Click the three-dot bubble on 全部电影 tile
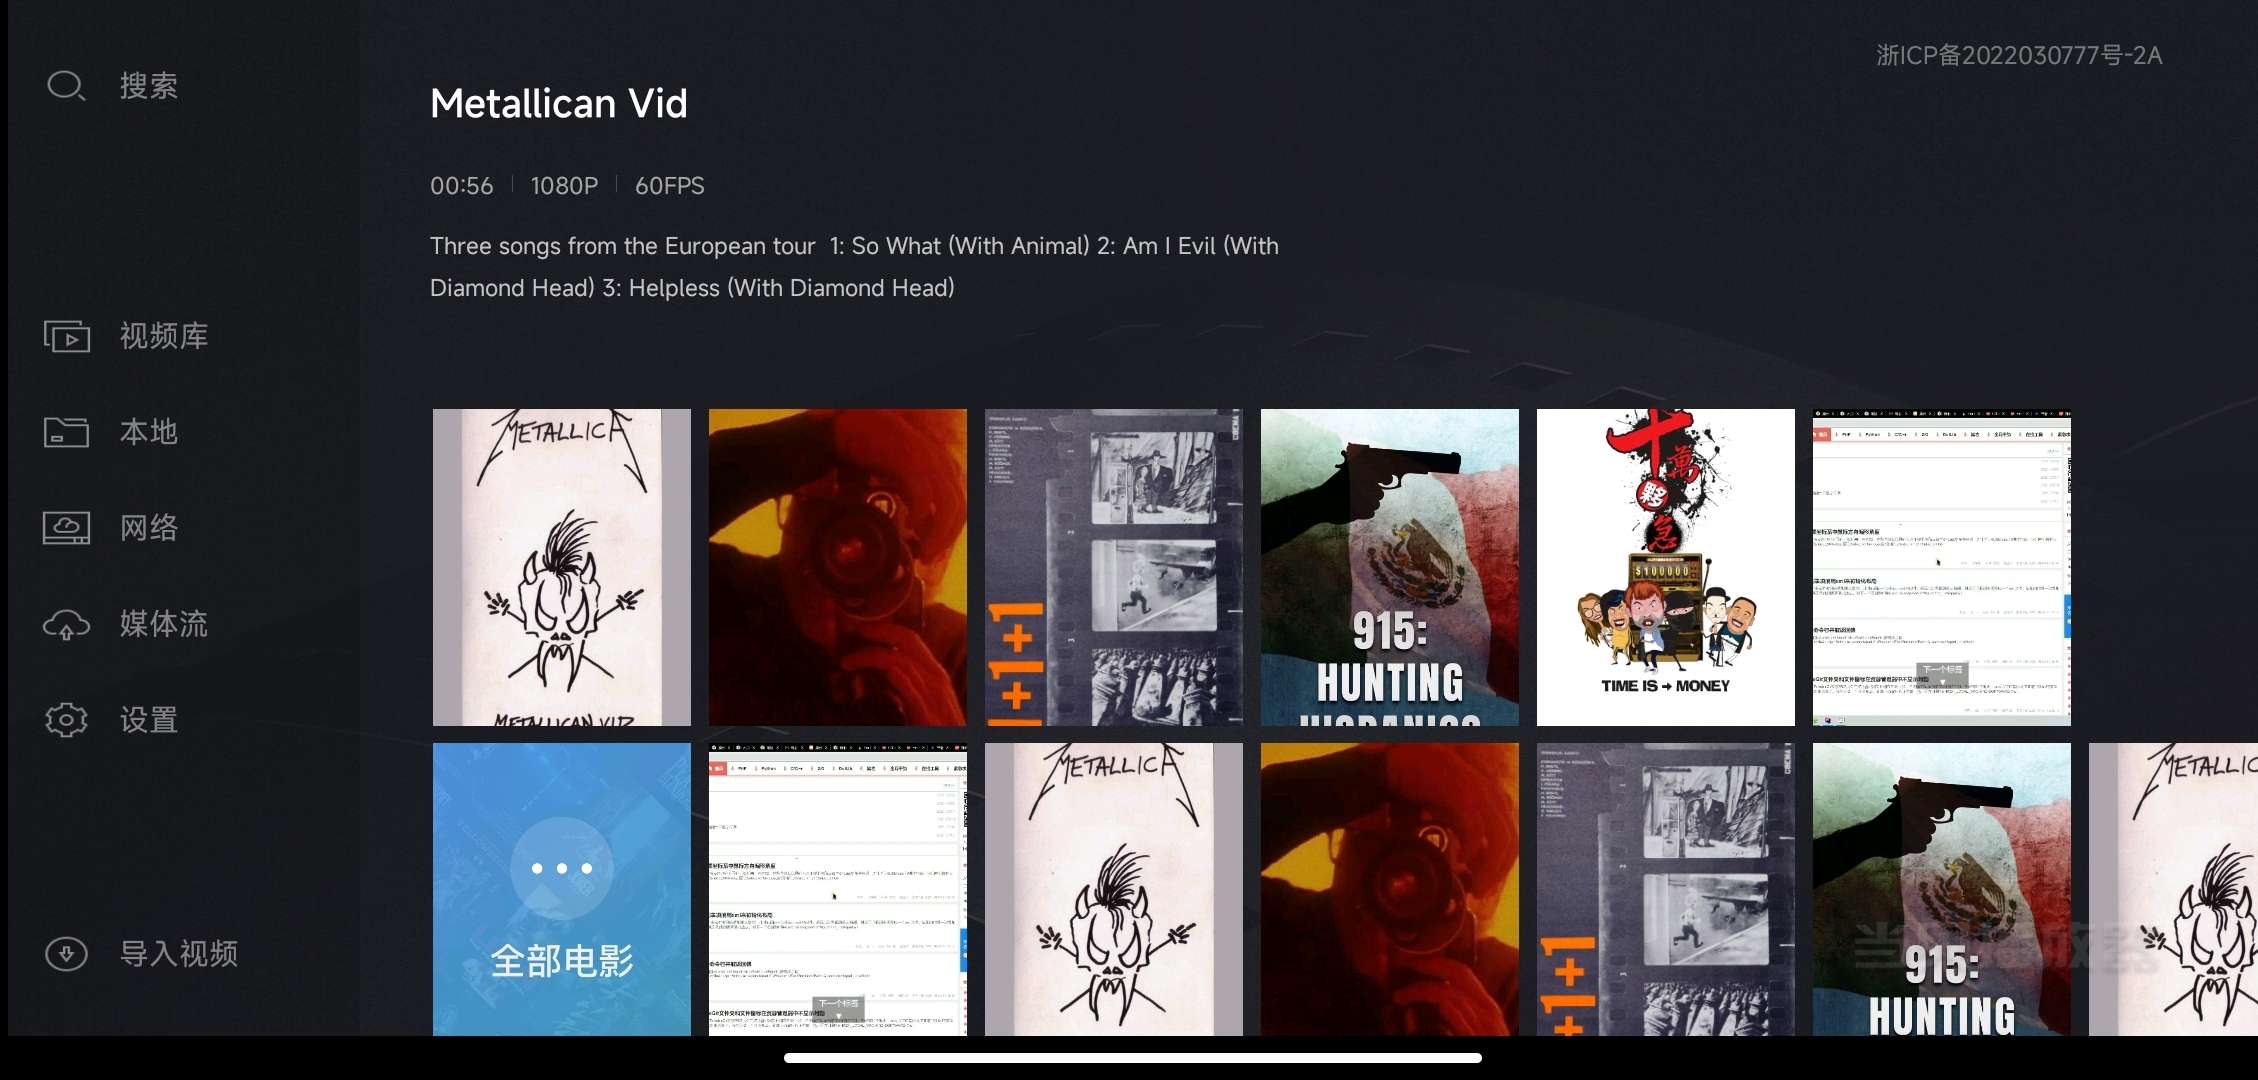 click(562, 868)
